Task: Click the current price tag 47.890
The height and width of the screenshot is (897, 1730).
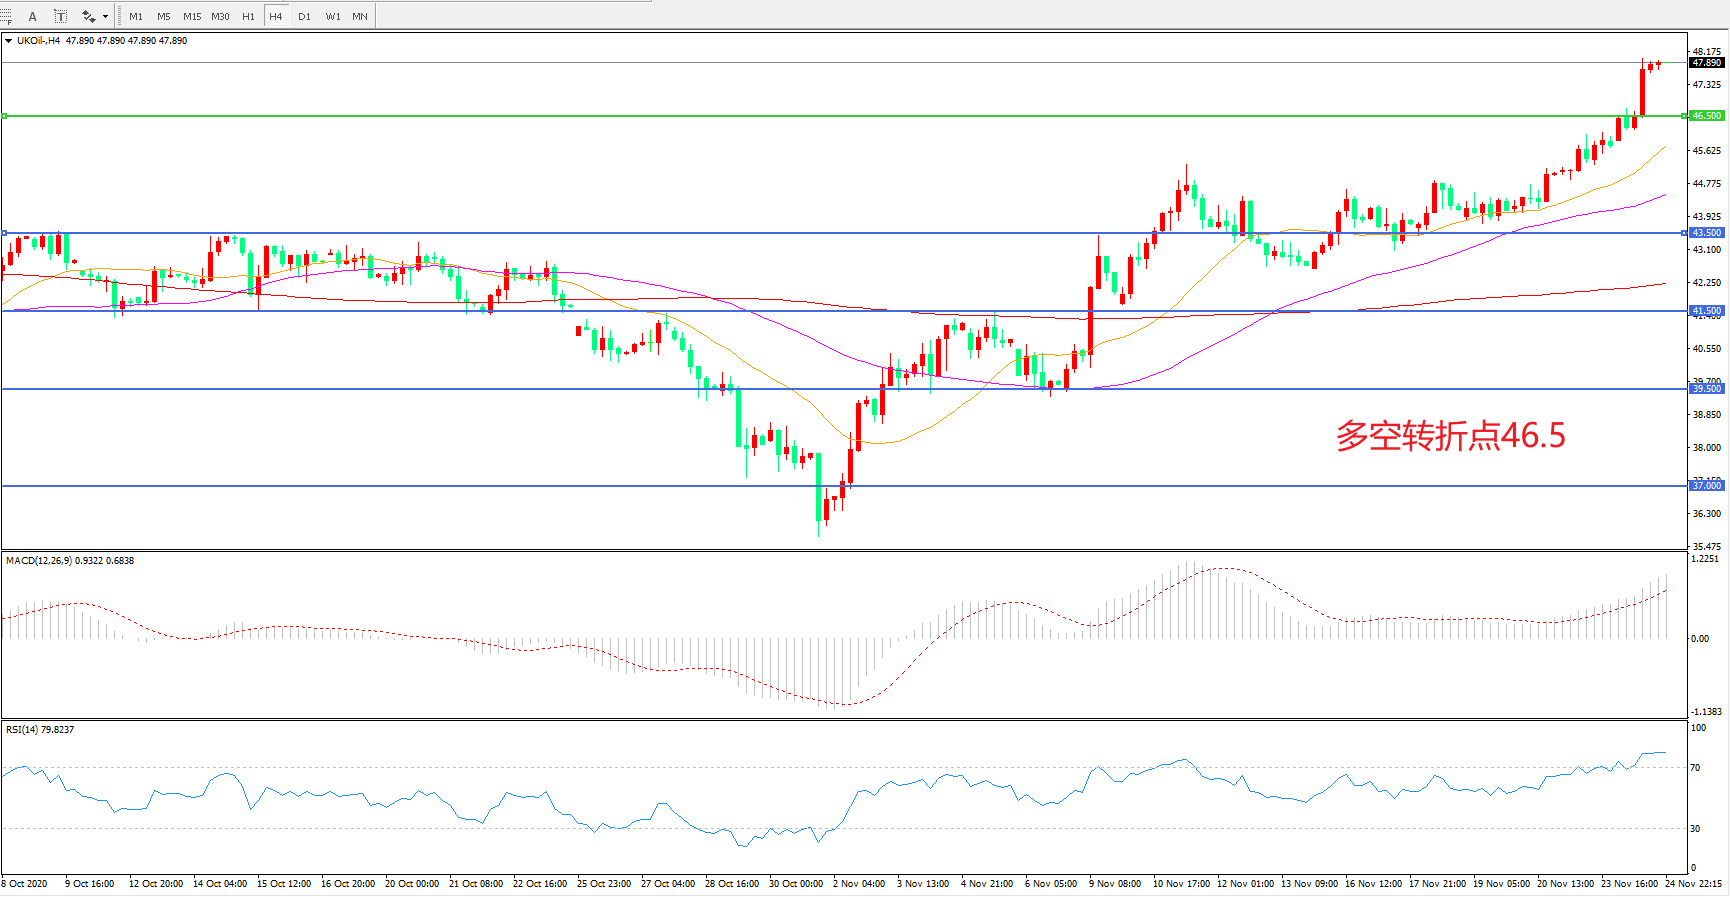Action: click(x=1706, y=63)
